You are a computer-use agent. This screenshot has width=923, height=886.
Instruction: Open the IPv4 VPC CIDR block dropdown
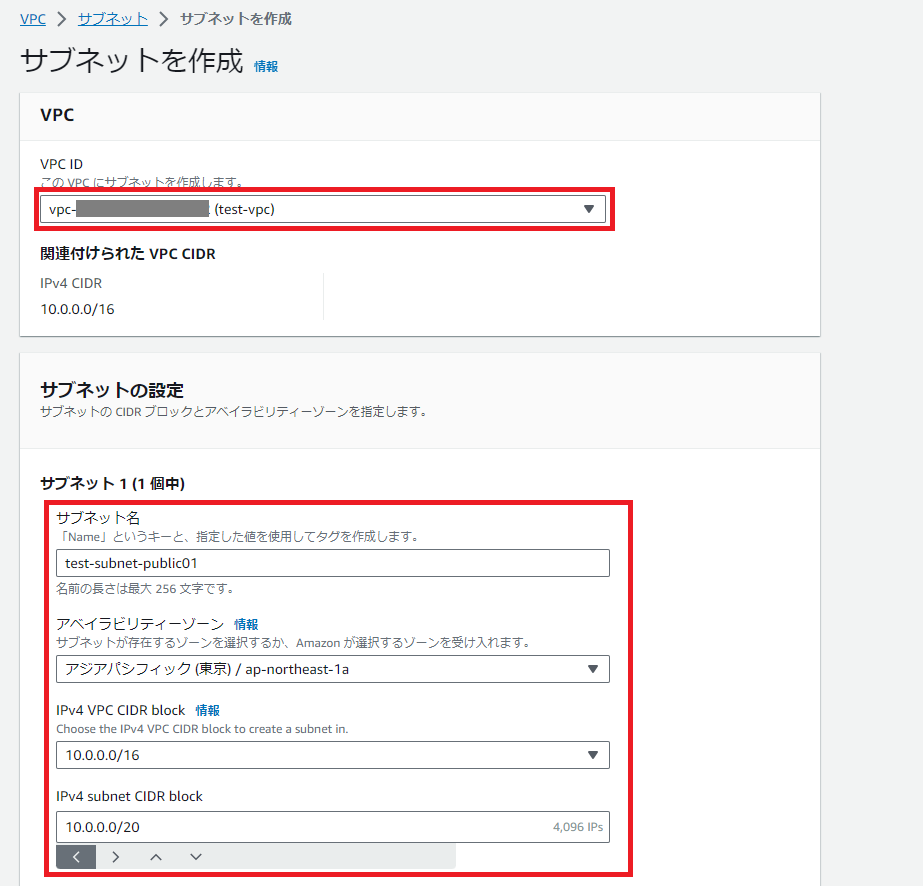(332, 755)
